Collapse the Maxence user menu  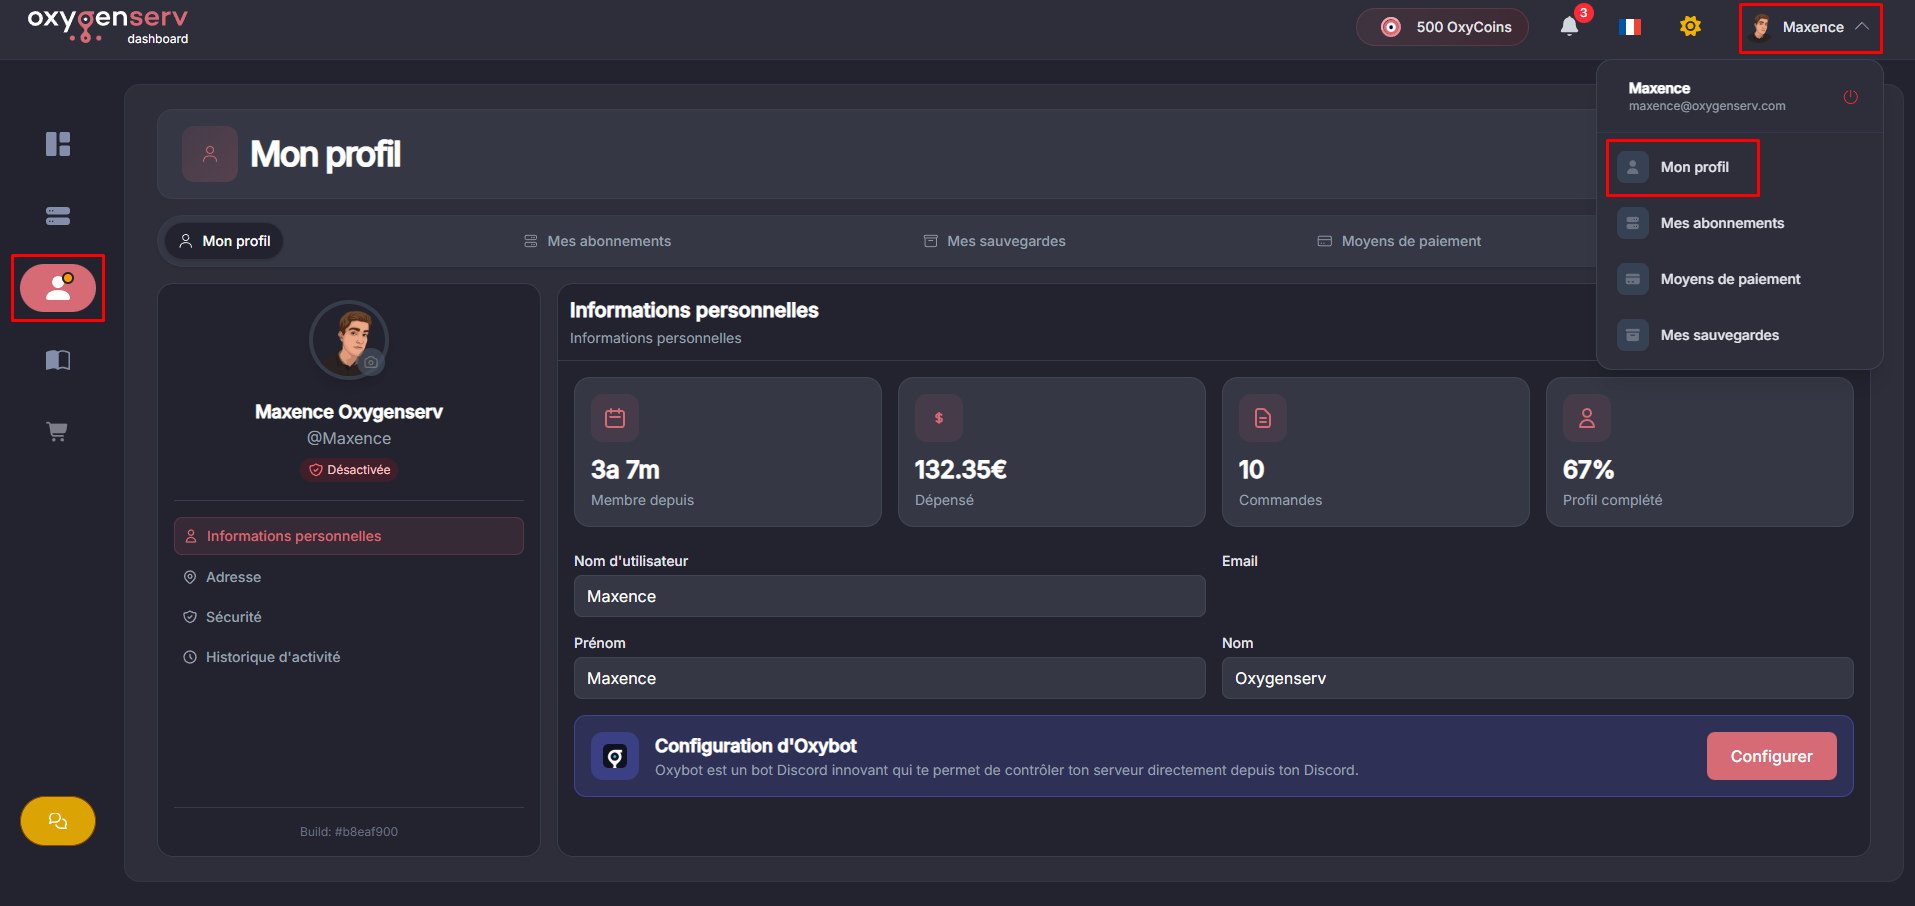1811,27
